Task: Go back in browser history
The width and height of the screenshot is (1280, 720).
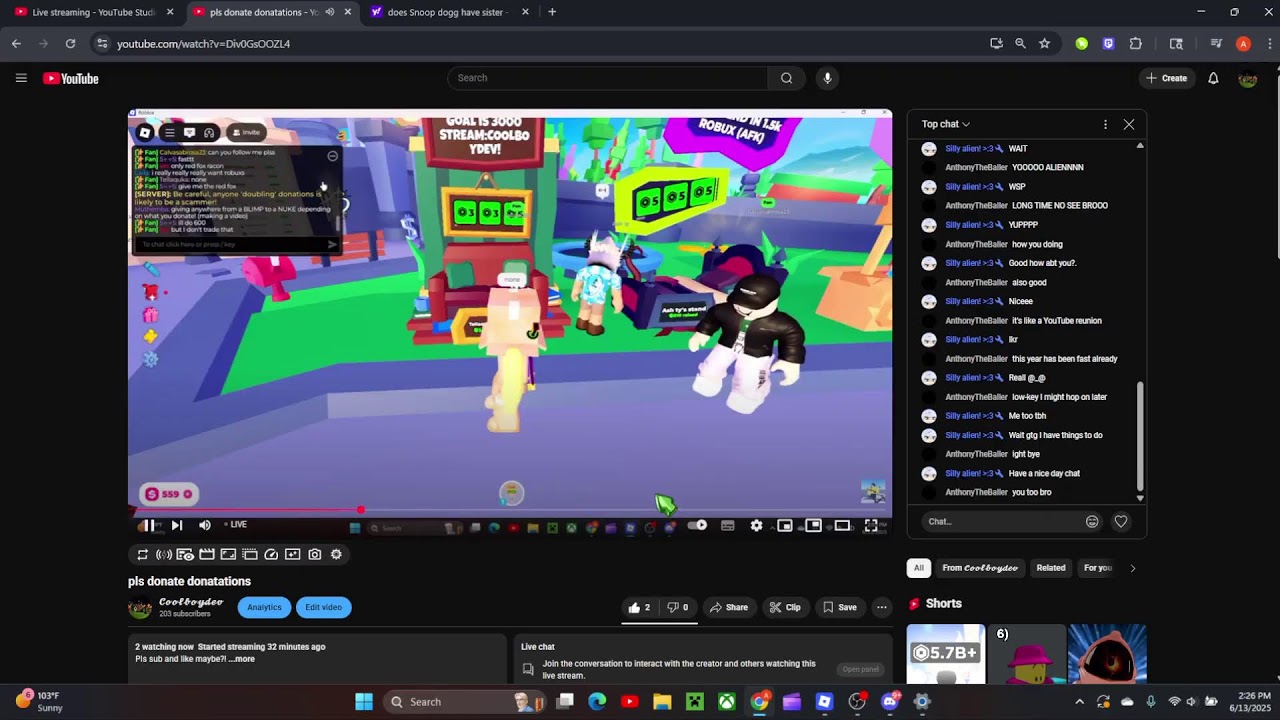Action: click(16, 44)
